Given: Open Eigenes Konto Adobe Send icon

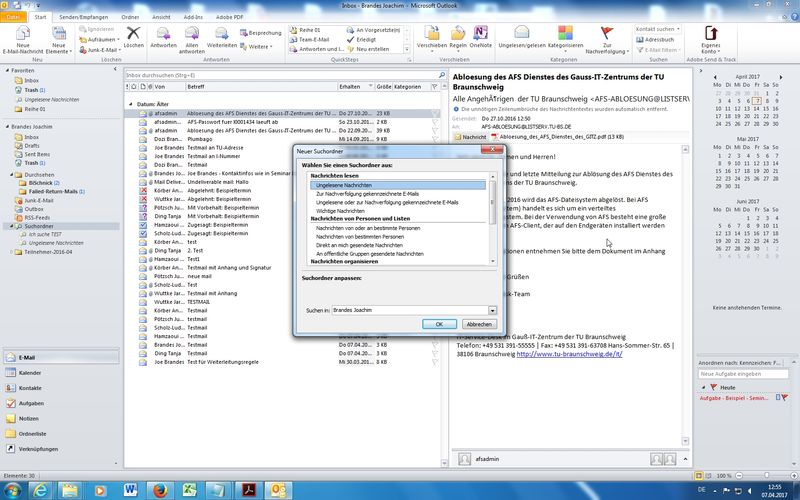Looking at the screenshot, I should point(711,40).
